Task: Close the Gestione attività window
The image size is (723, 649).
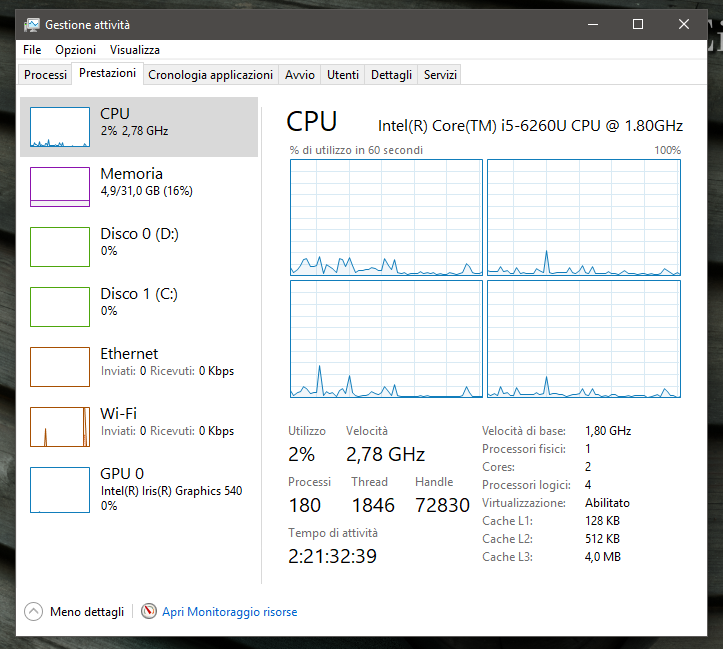Action: pyautogui.click(x=684, y=24)
